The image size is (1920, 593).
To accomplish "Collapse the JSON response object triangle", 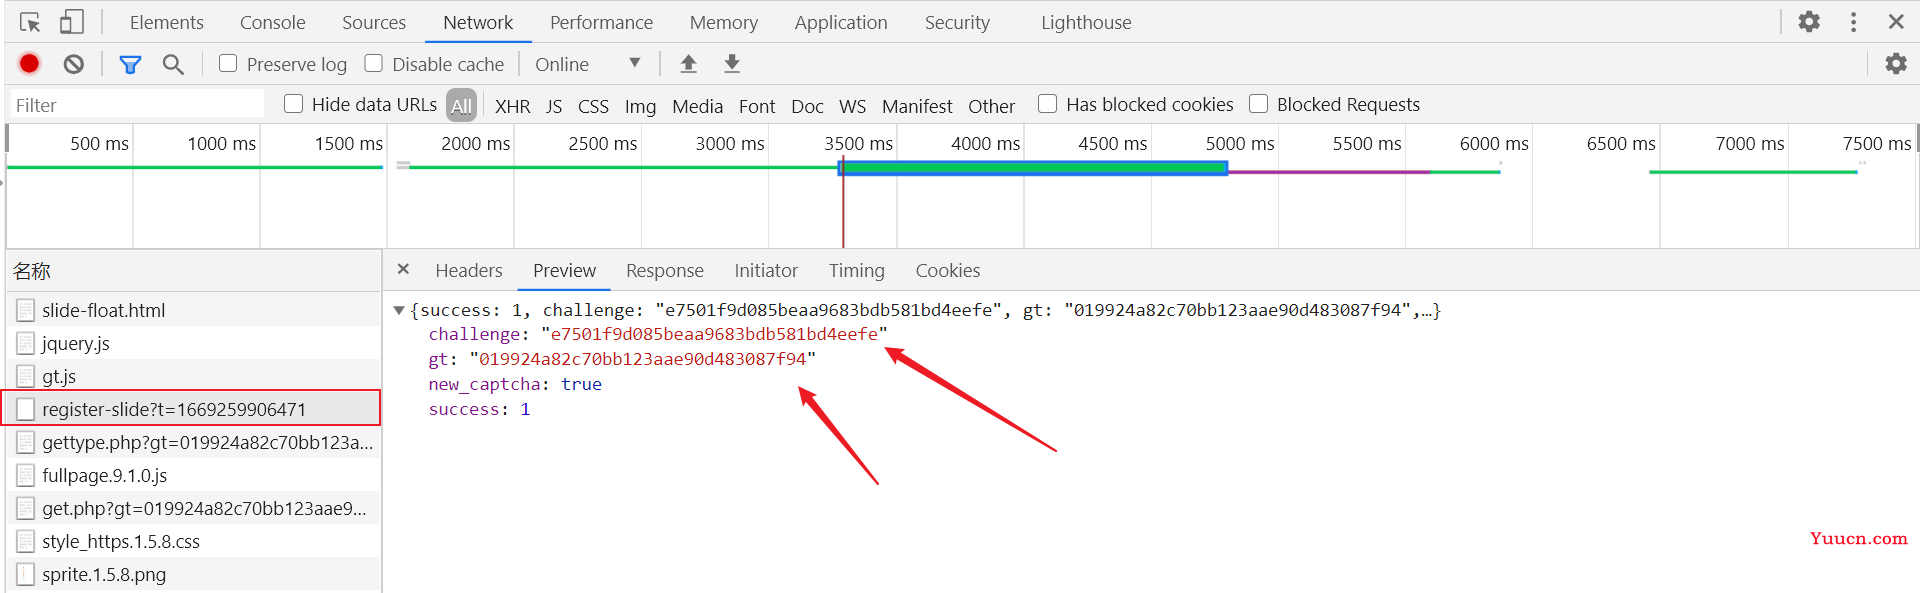I will [399, 310].
